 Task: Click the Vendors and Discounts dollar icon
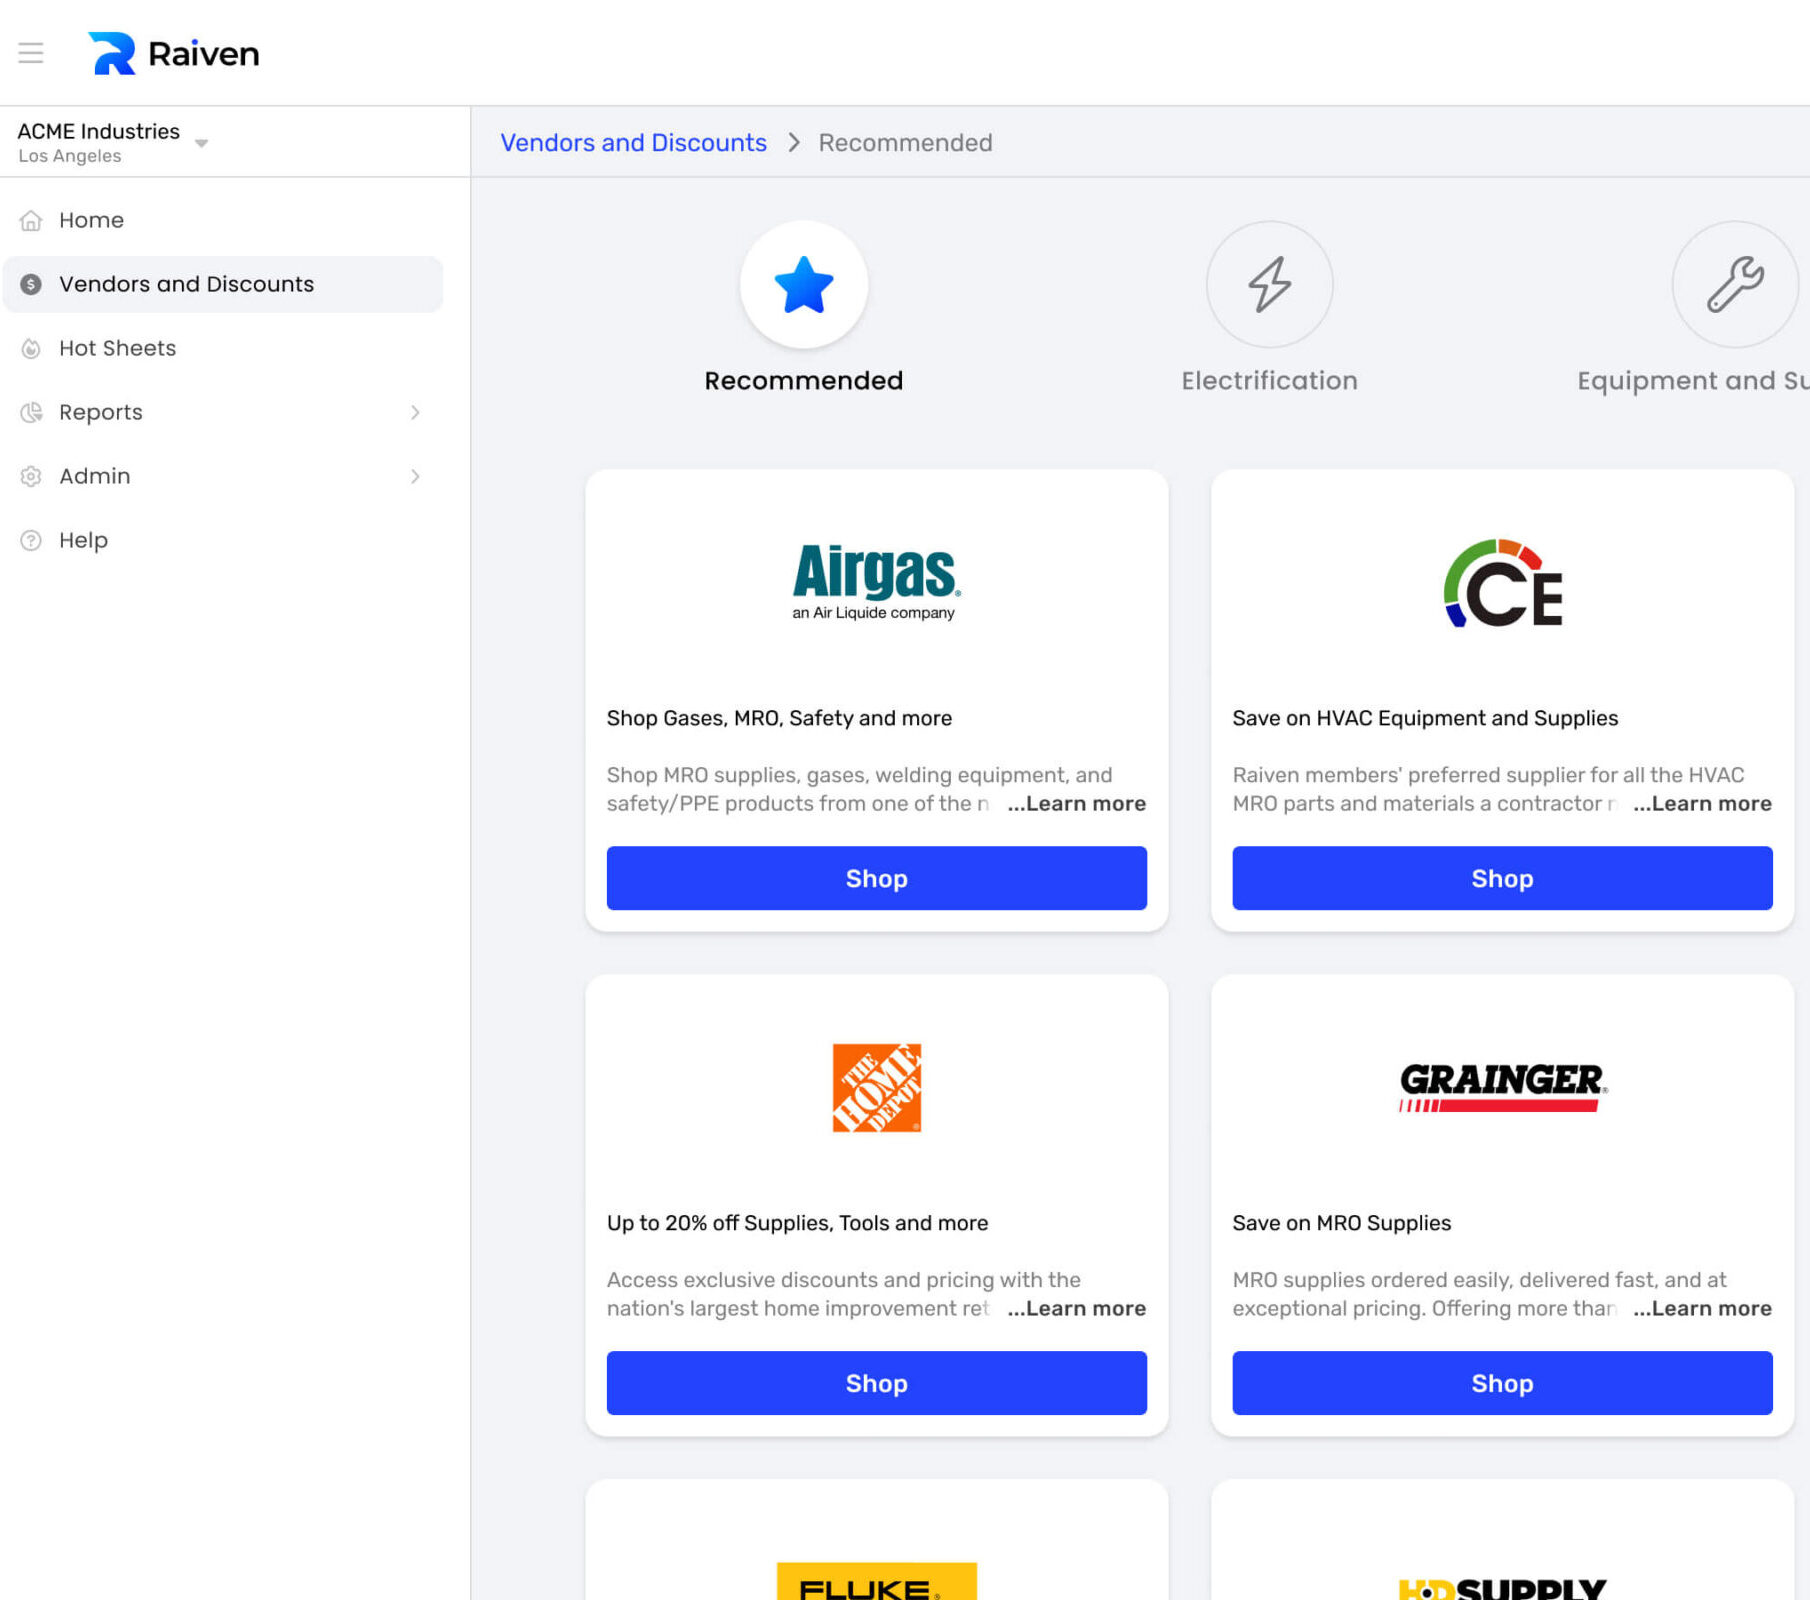click(31, 284)
